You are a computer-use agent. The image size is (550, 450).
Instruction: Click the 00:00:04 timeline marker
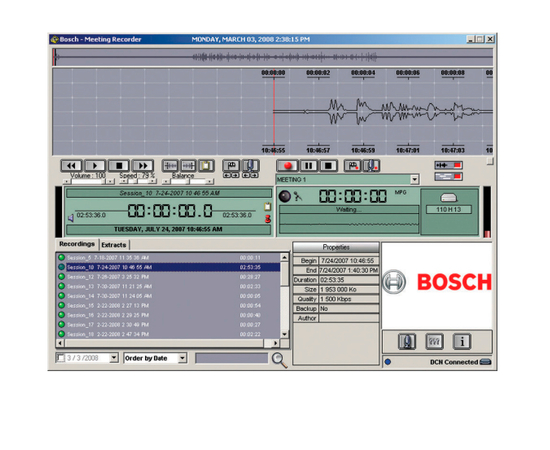(x=363, y=73)
